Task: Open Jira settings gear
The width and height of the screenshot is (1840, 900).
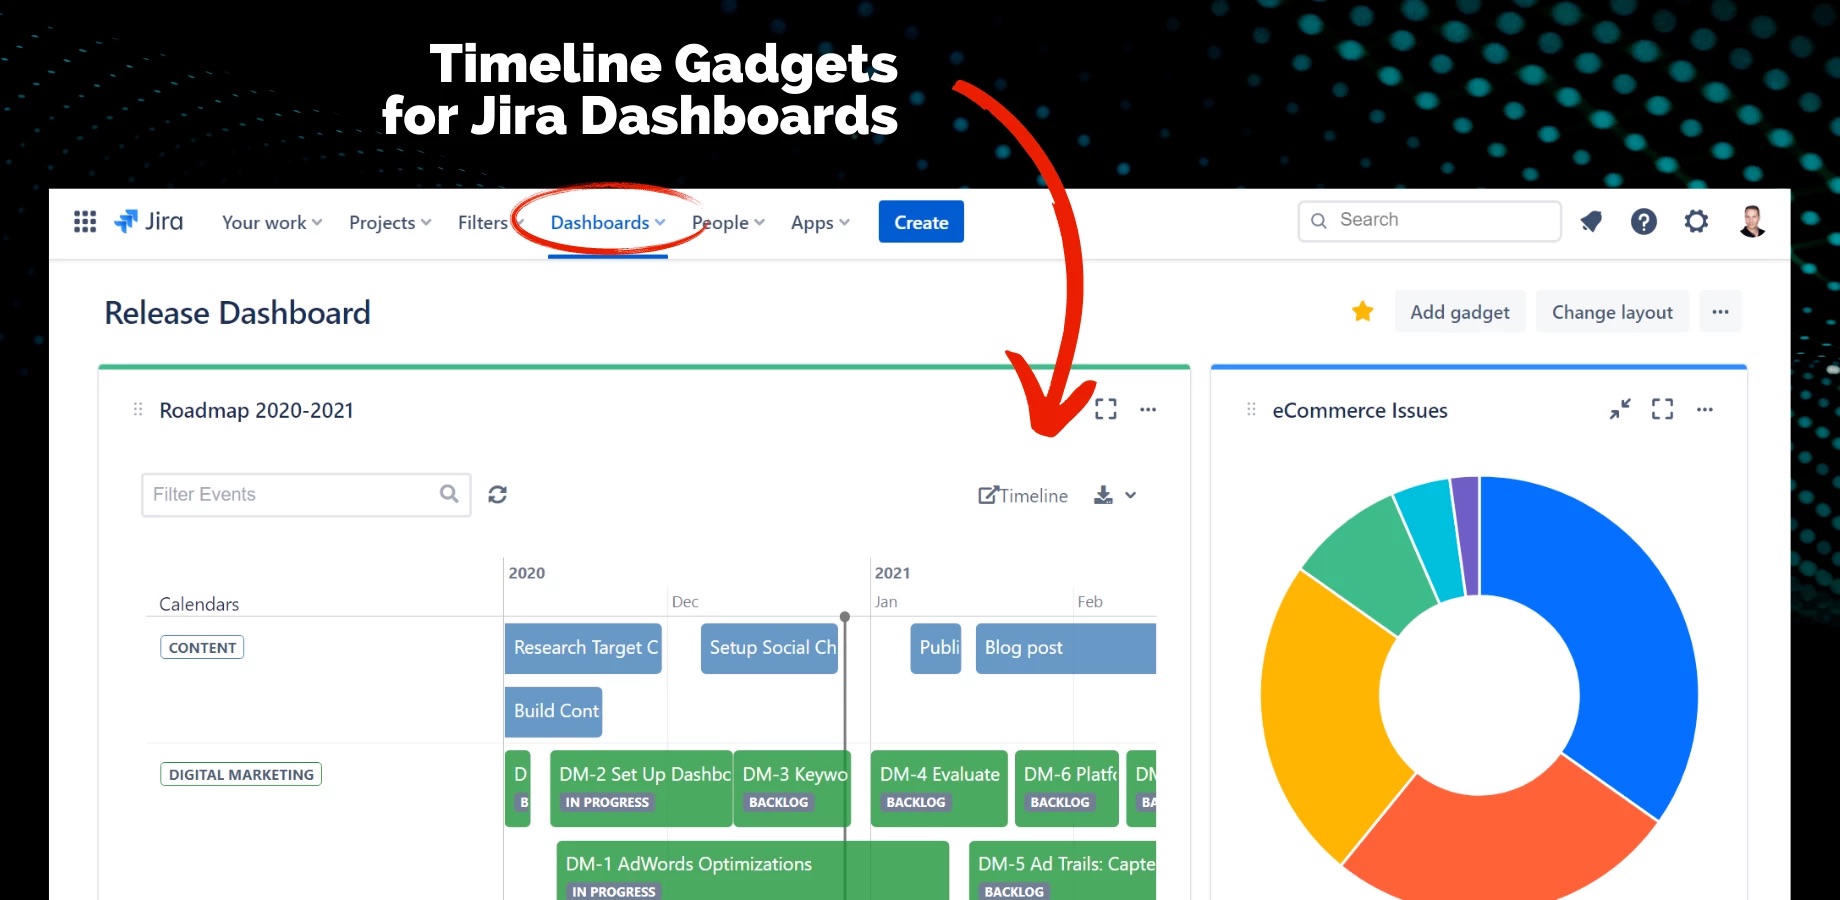Action: point(1696,221)
